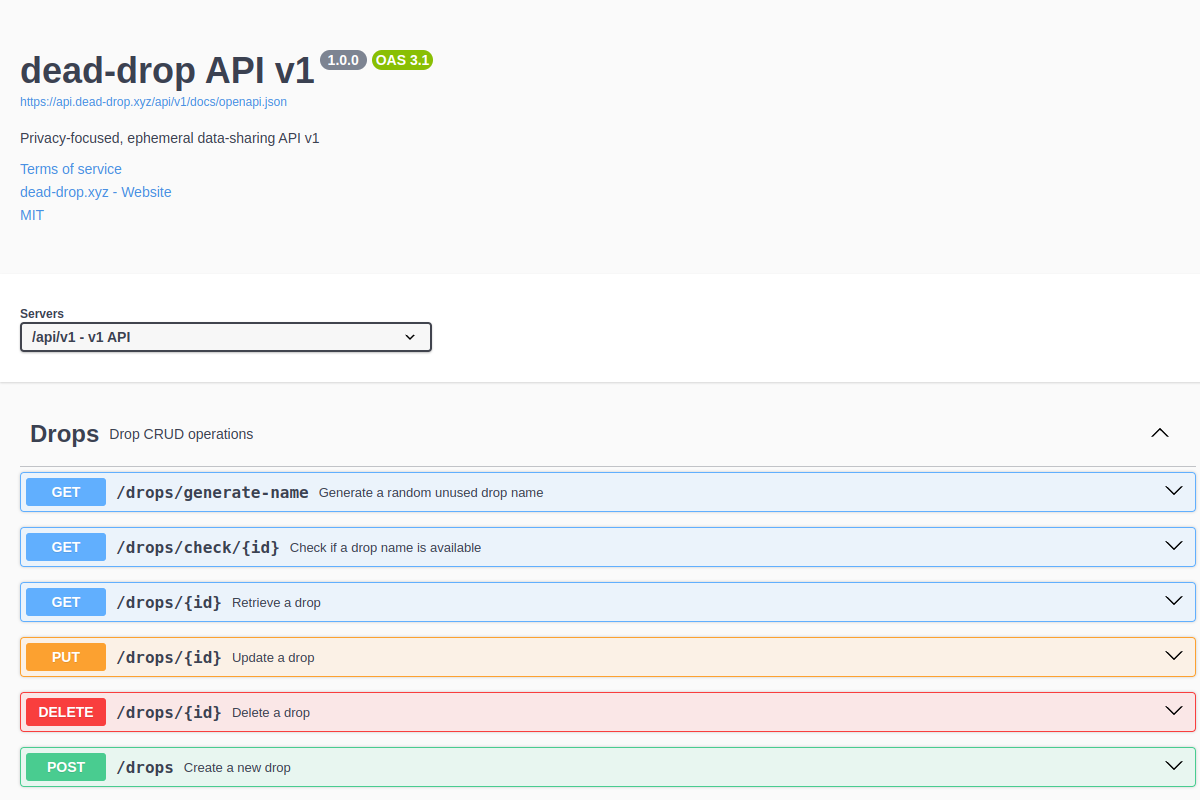1200x800 pixels.
Task: Click /drops/{id} path in the GET row
Action: coord(169,602)
